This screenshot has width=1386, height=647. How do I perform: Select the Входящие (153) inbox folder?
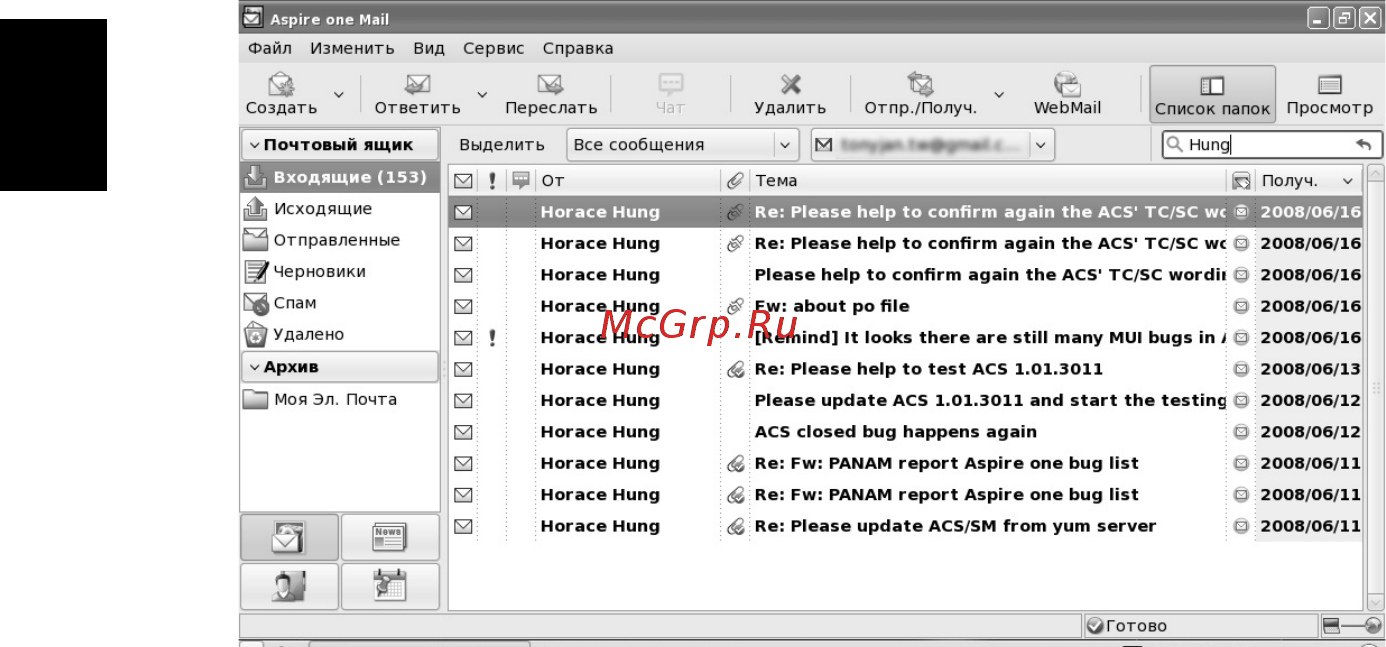tap(339, 177)
